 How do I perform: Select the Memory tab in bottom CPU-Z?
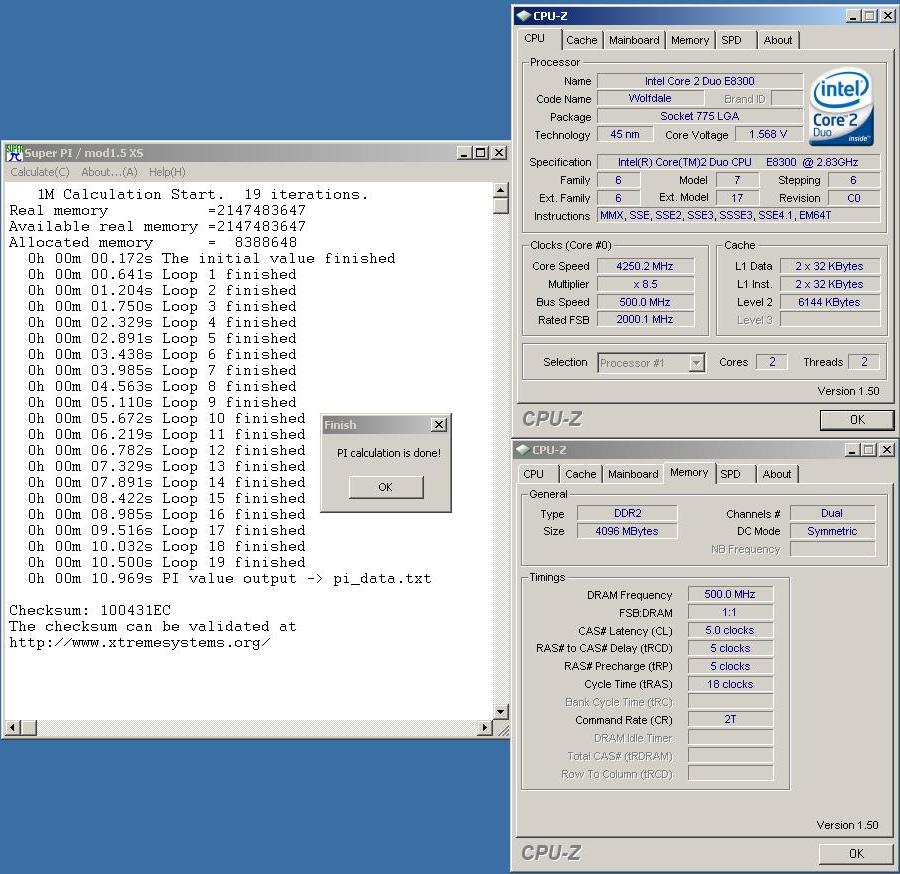[689, 472]
